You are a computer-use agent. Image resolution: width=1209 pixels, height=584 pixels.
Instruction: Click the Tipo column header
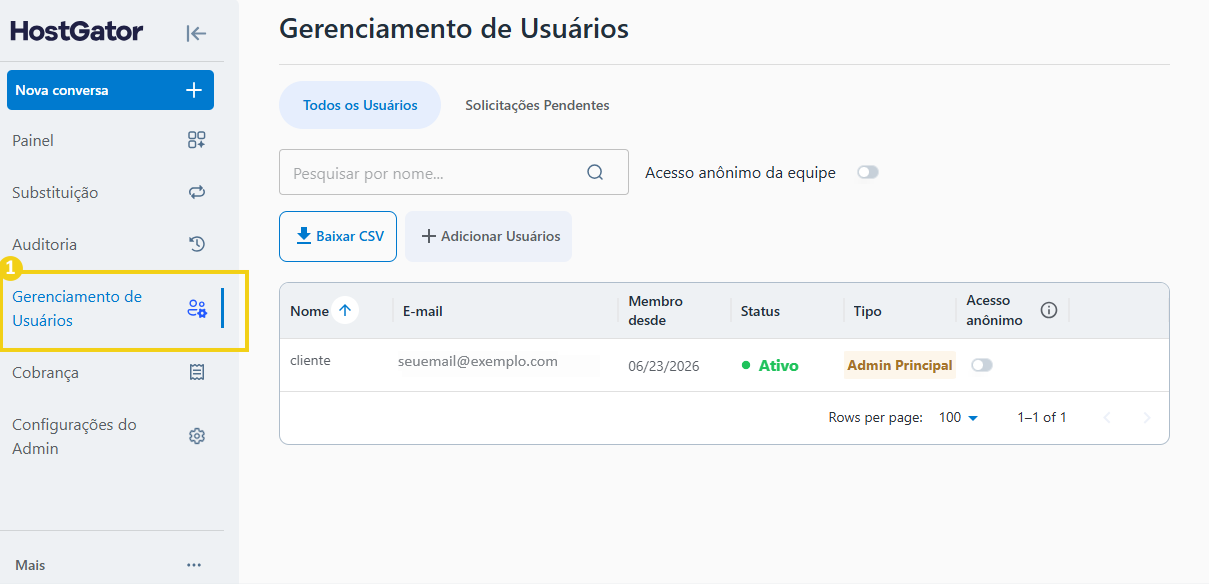click(868, 311)
